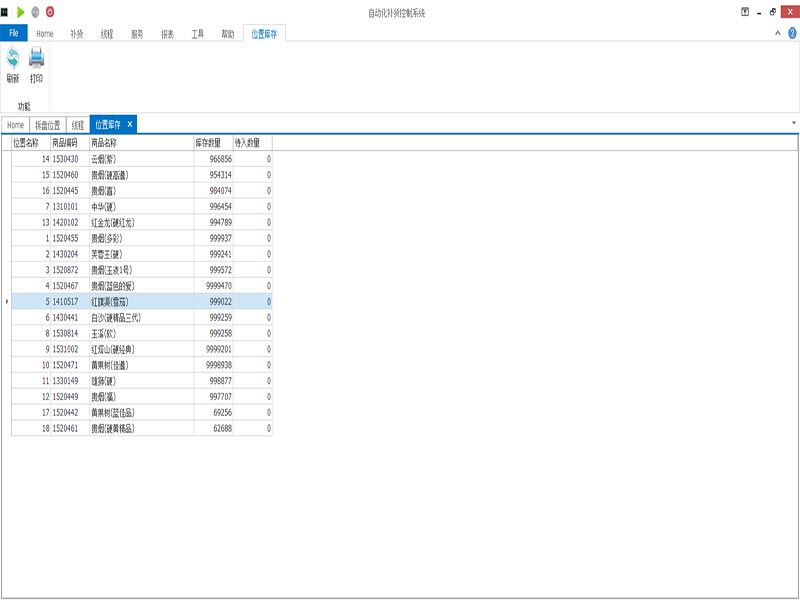This screenshot has height=600, width=800.
Task: Select the 黄果树(蓝佳品) product row
Action: coord(140,412)
